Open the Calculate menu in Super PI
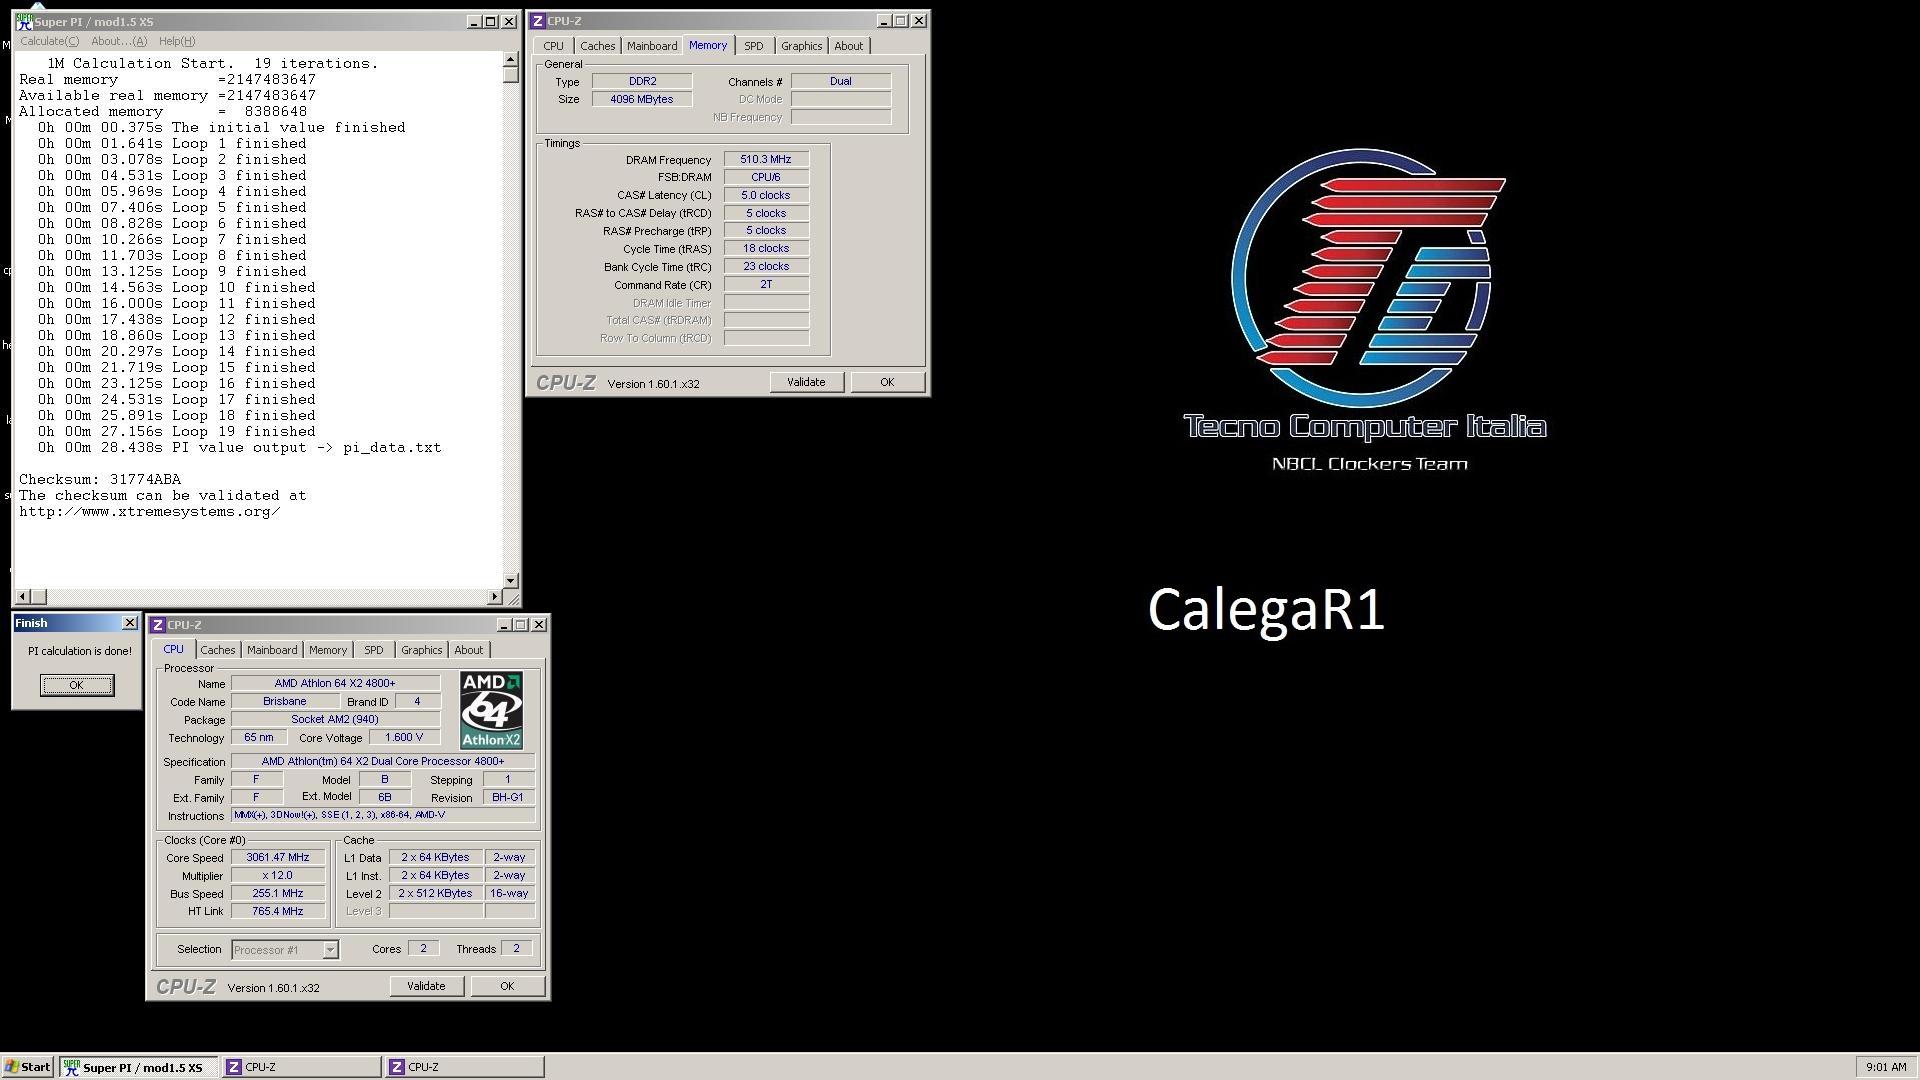 tap(49, 41)
